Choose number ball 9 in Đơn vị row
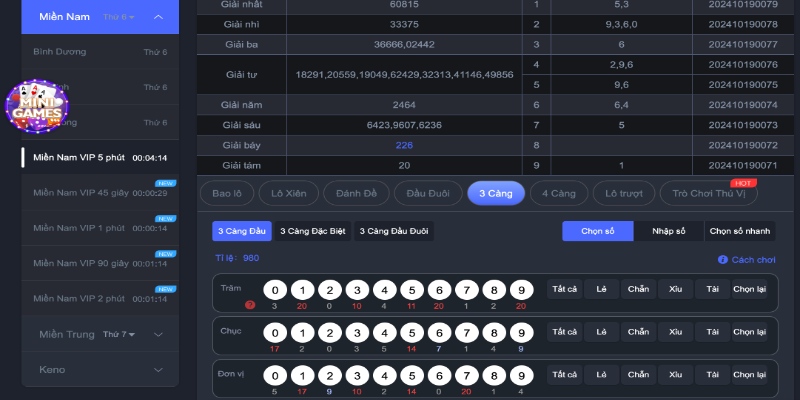This screenshot has width=800, height=400. pyautogui.click(x=519, y=376)
